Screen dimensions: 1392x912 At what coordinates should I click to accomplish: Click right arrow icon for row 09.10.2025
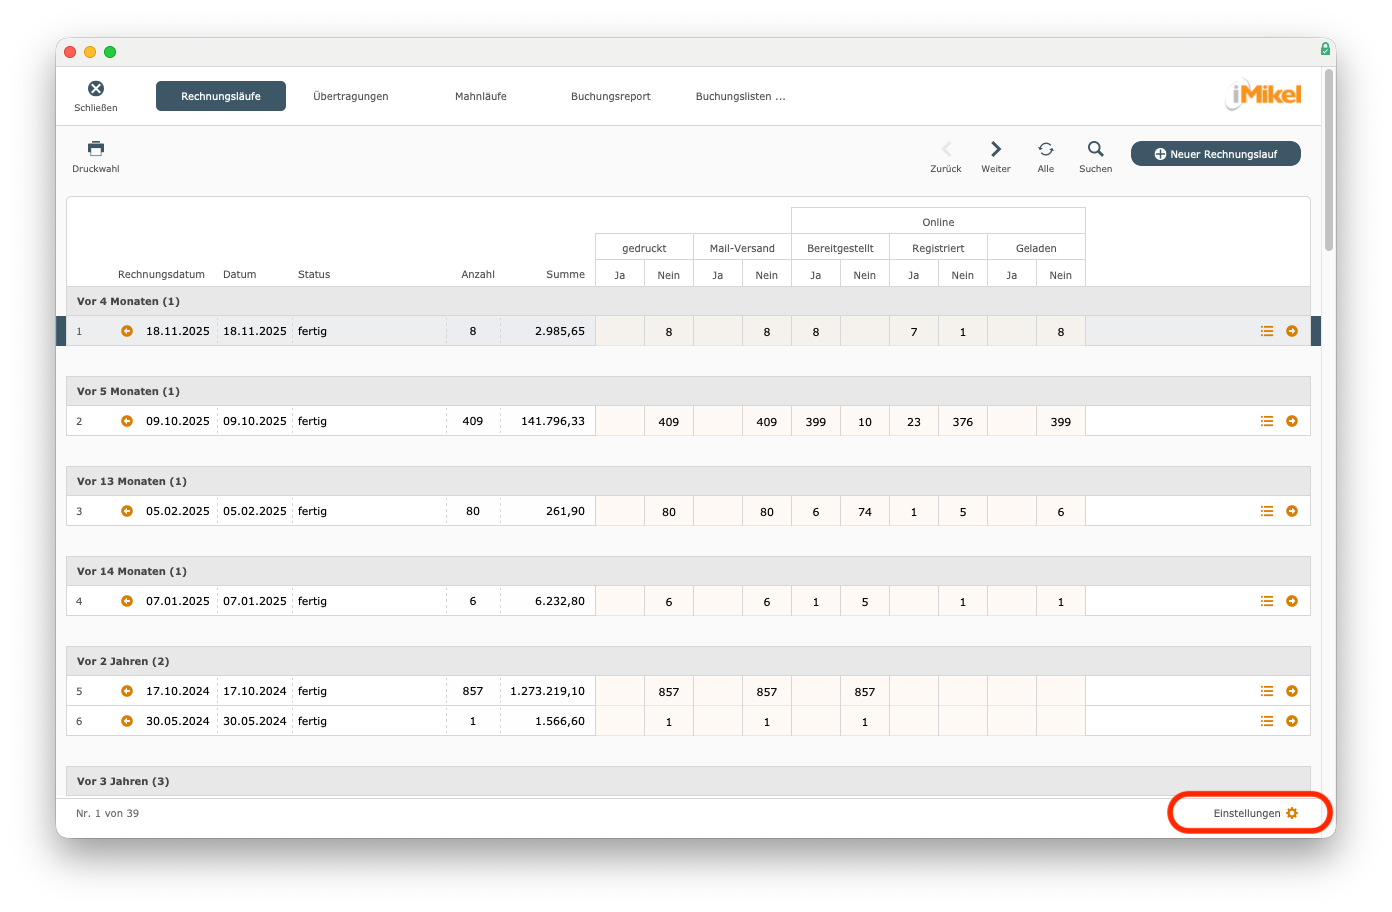1292,421
